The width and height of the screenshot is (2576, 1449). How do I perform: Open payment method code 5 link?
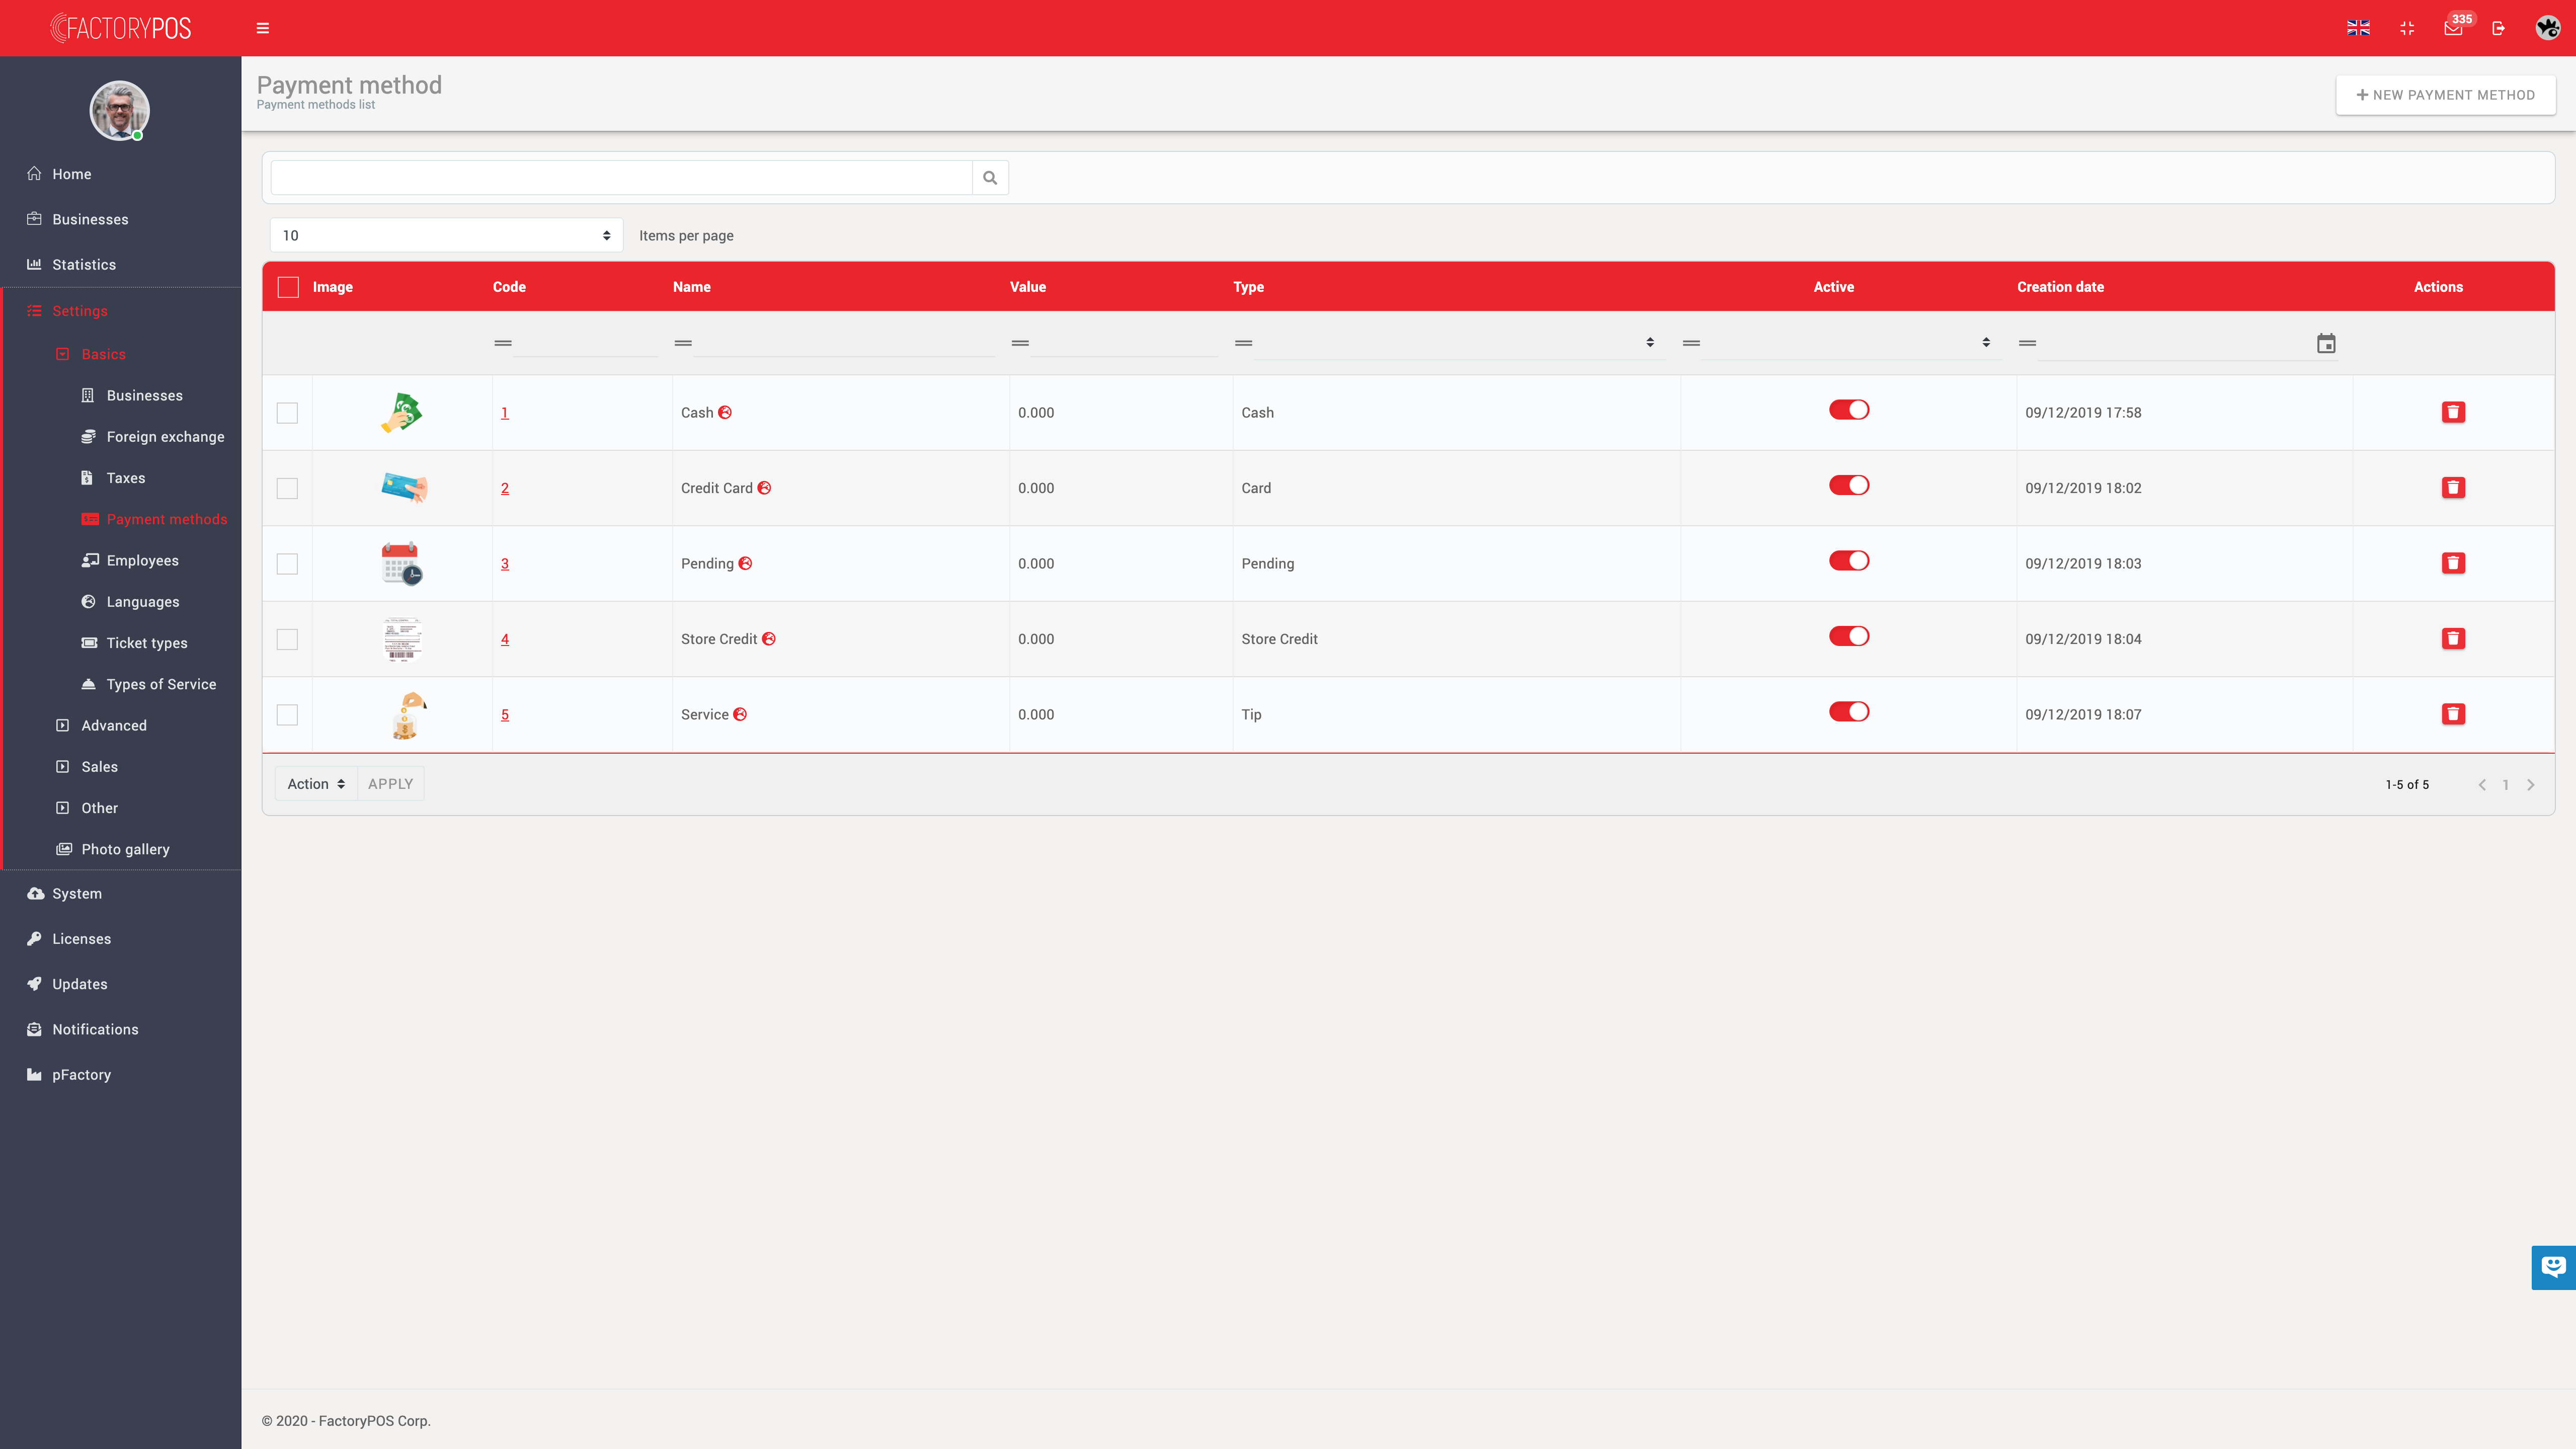coord(505,715)
